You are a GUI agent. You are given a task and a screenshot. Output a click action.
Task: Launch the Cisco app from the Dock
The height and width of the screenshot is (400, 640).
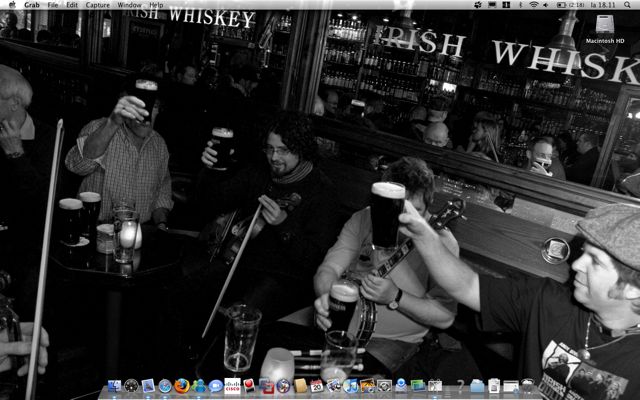pyautogui.click(x=232, y=386)
